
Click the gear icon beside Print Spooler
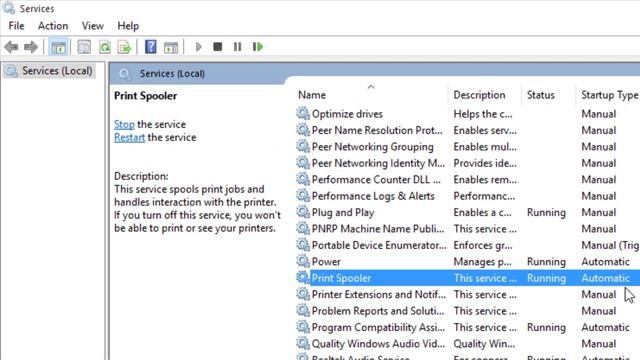(303, 278)
